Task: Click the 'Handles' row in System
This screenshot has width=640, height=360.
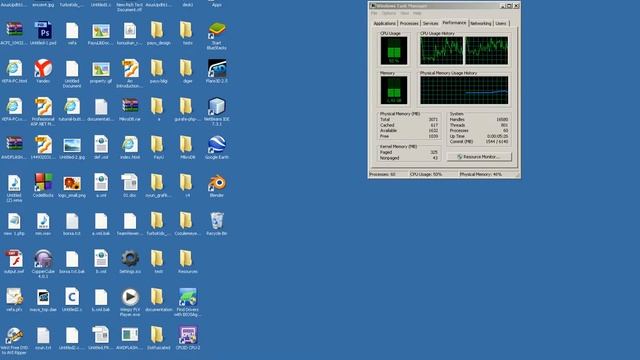Action: (479, 120)
